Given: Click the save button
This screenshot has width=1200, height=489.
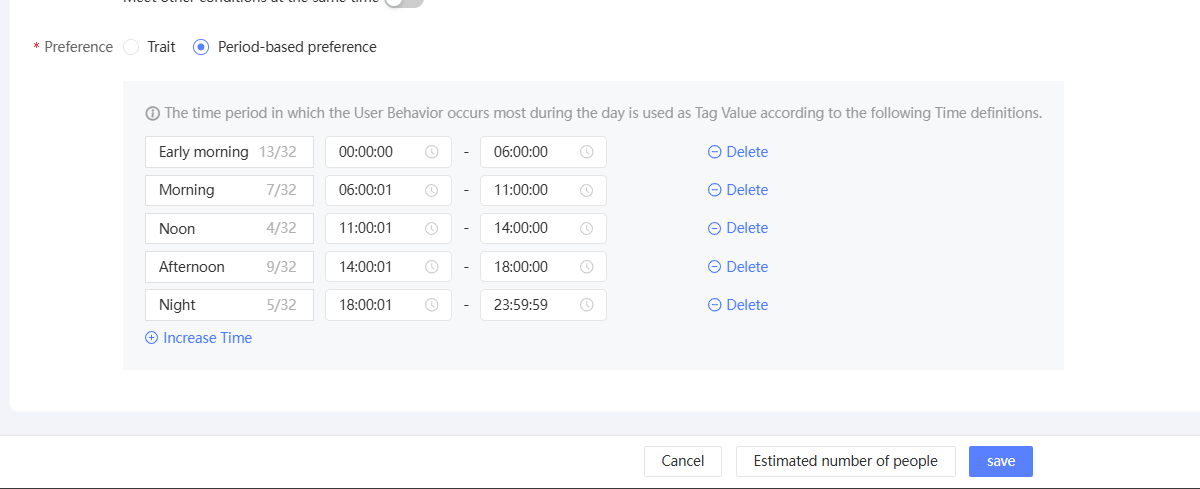Looking at the screenshot, I should point(1000,461).
